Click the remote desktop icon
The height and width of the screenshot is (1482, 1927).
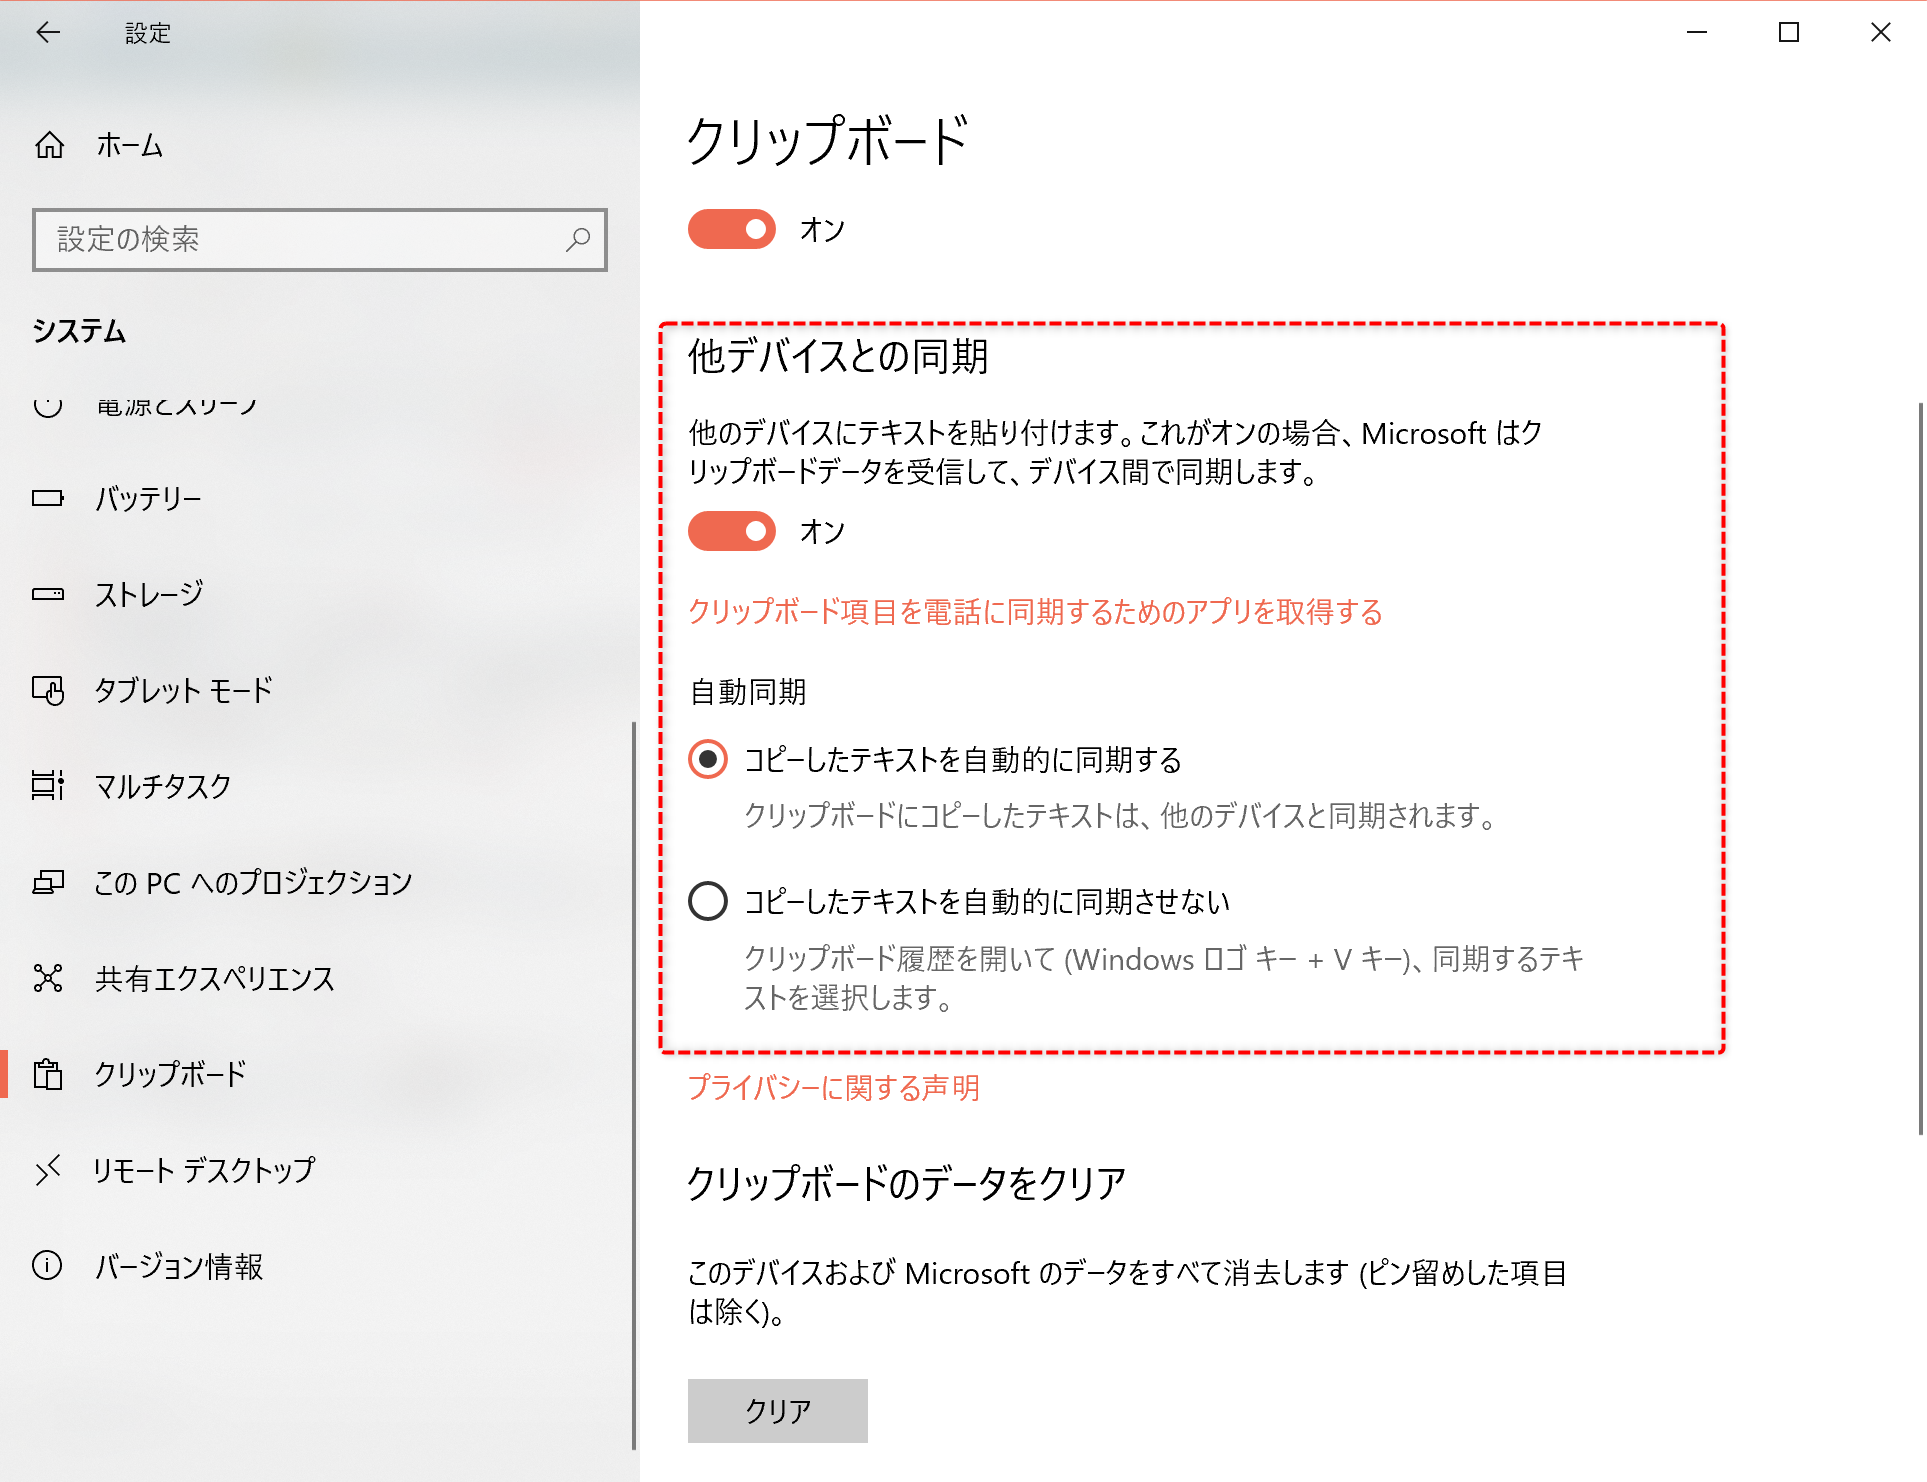48,1170
